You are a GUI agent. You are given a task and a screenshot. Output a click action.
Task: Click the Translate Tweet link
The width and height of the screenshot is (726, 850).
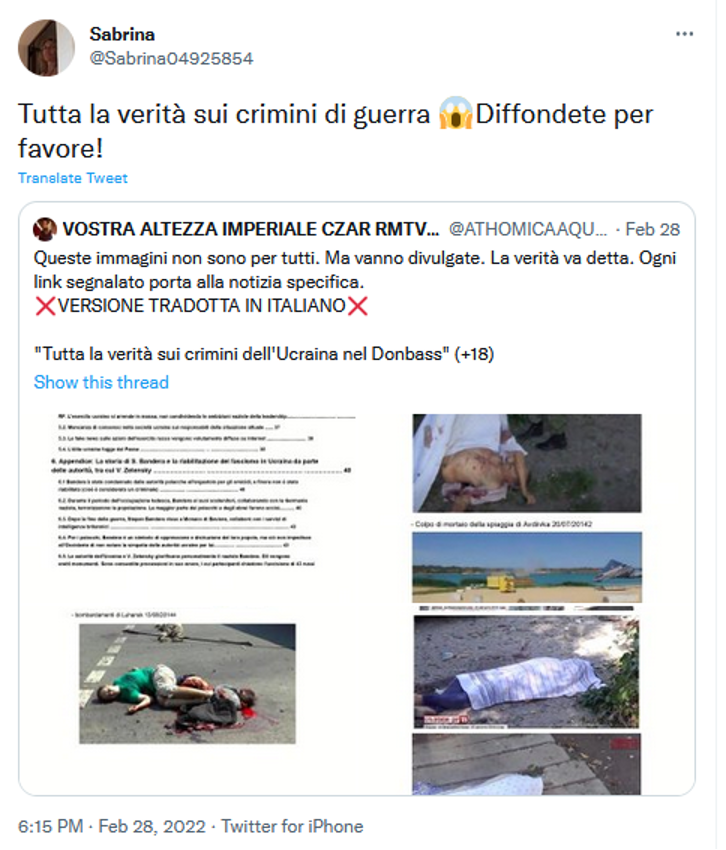click(74, 180)
